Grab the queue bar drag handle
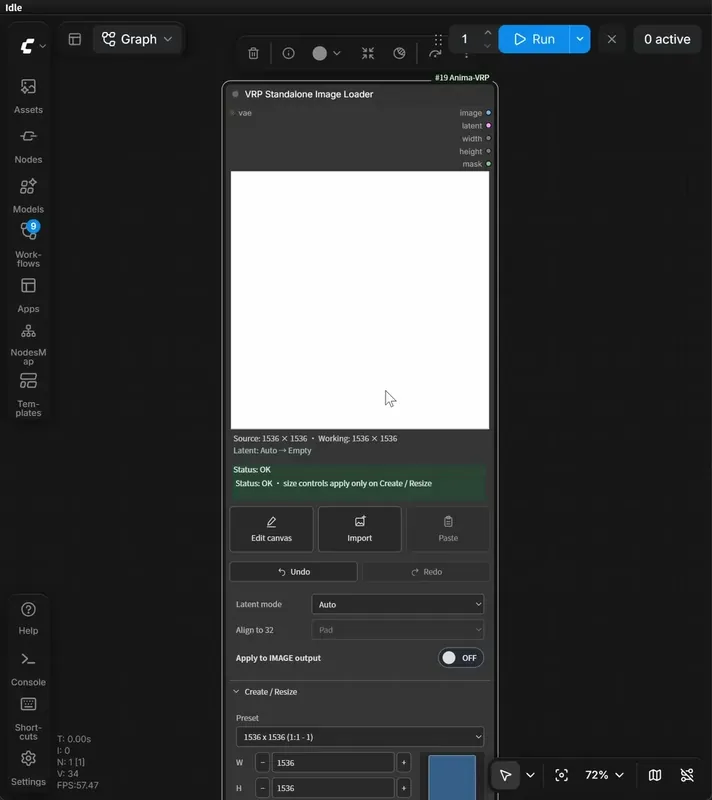 (438, 39)
